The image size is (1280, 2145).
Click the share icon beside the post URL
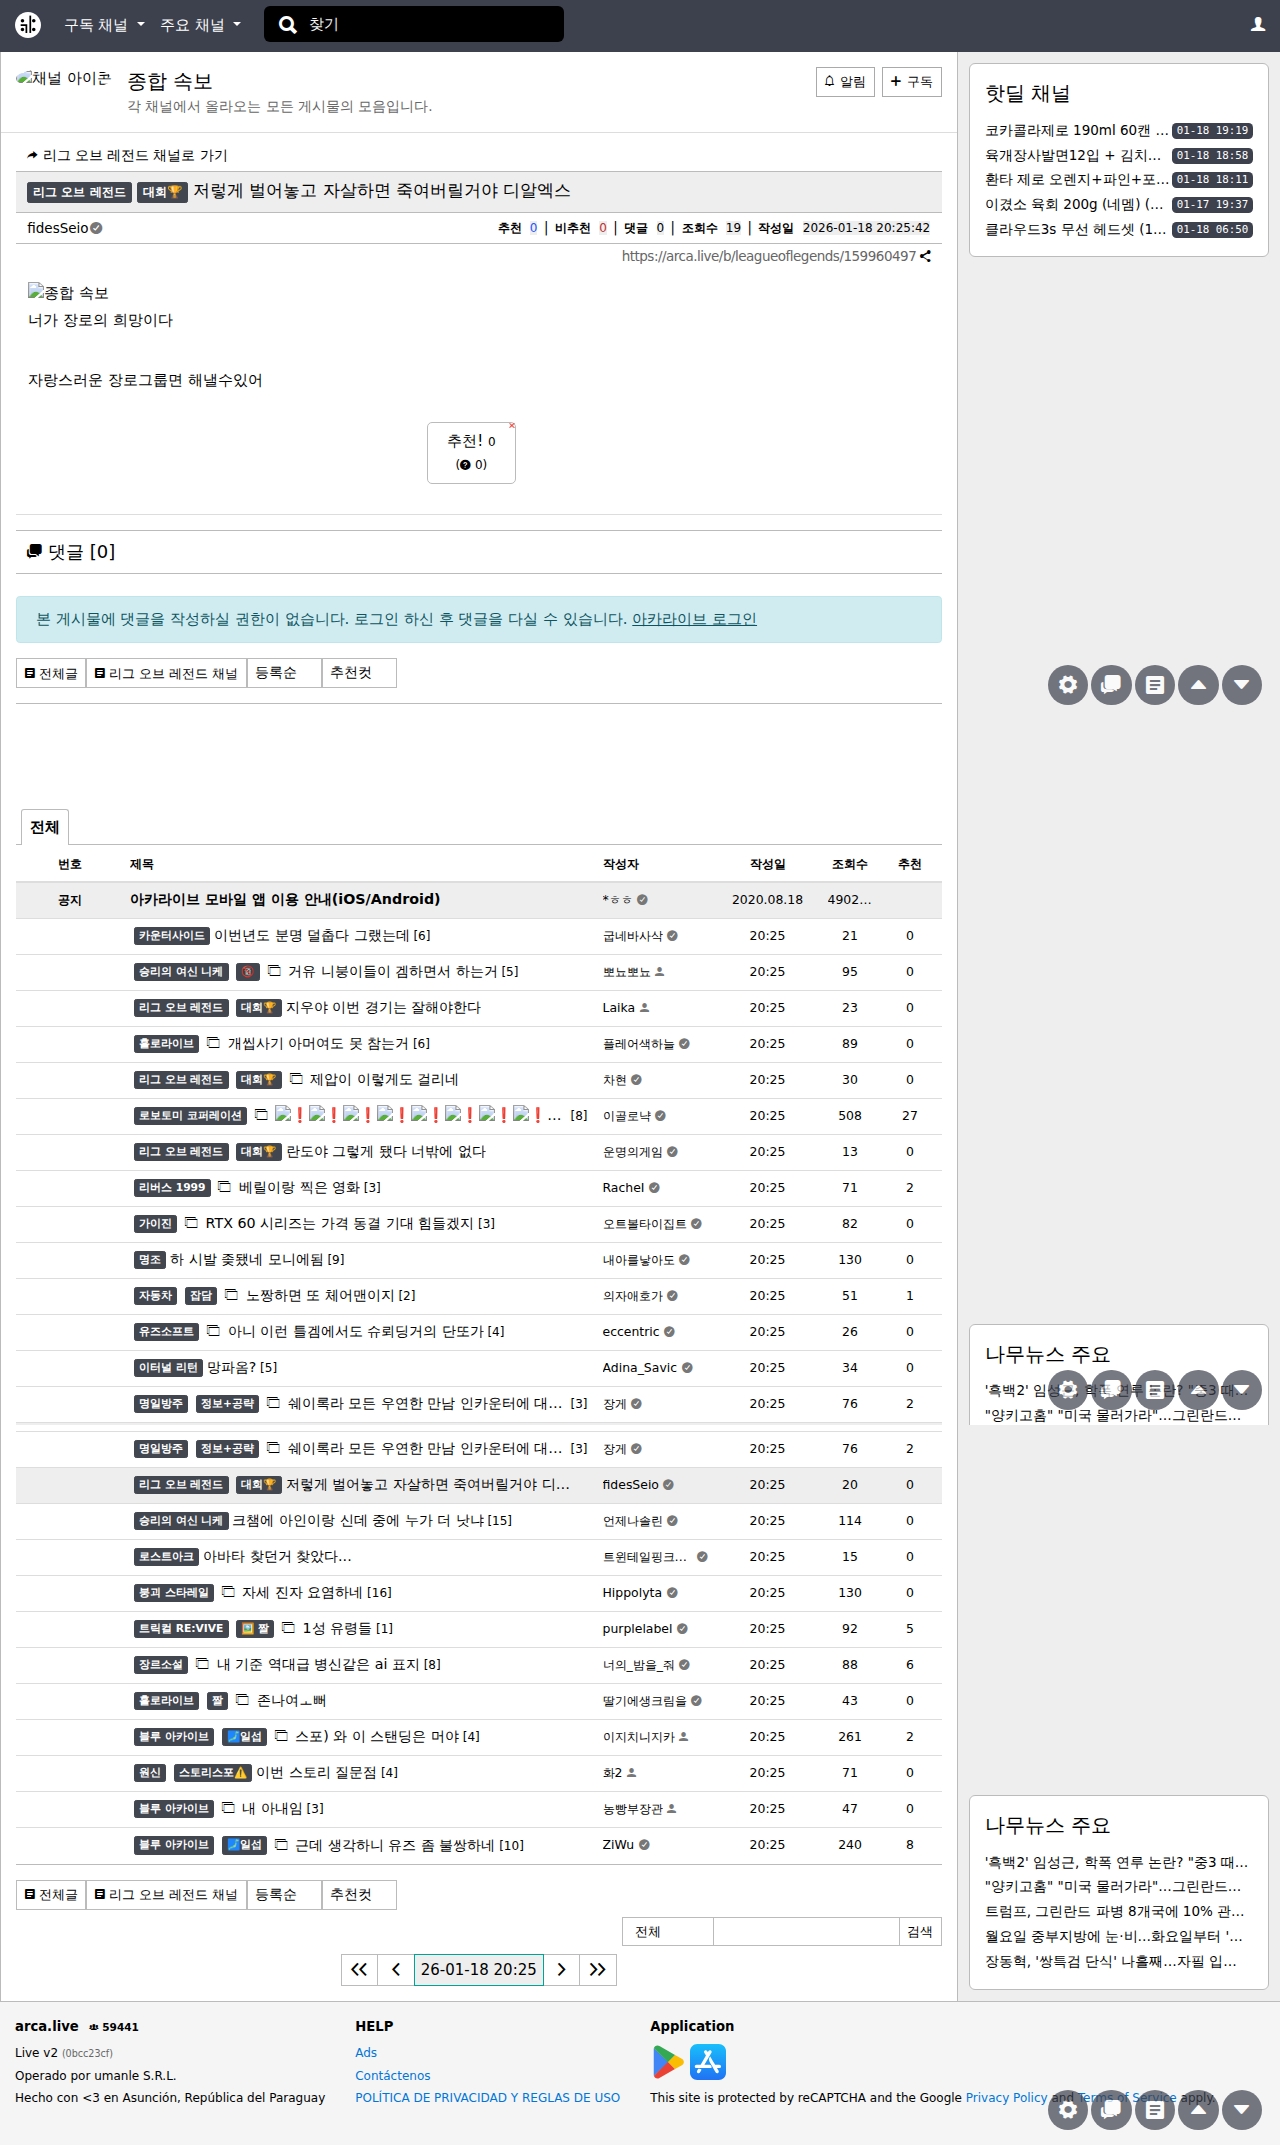click(x=926, y=256)
